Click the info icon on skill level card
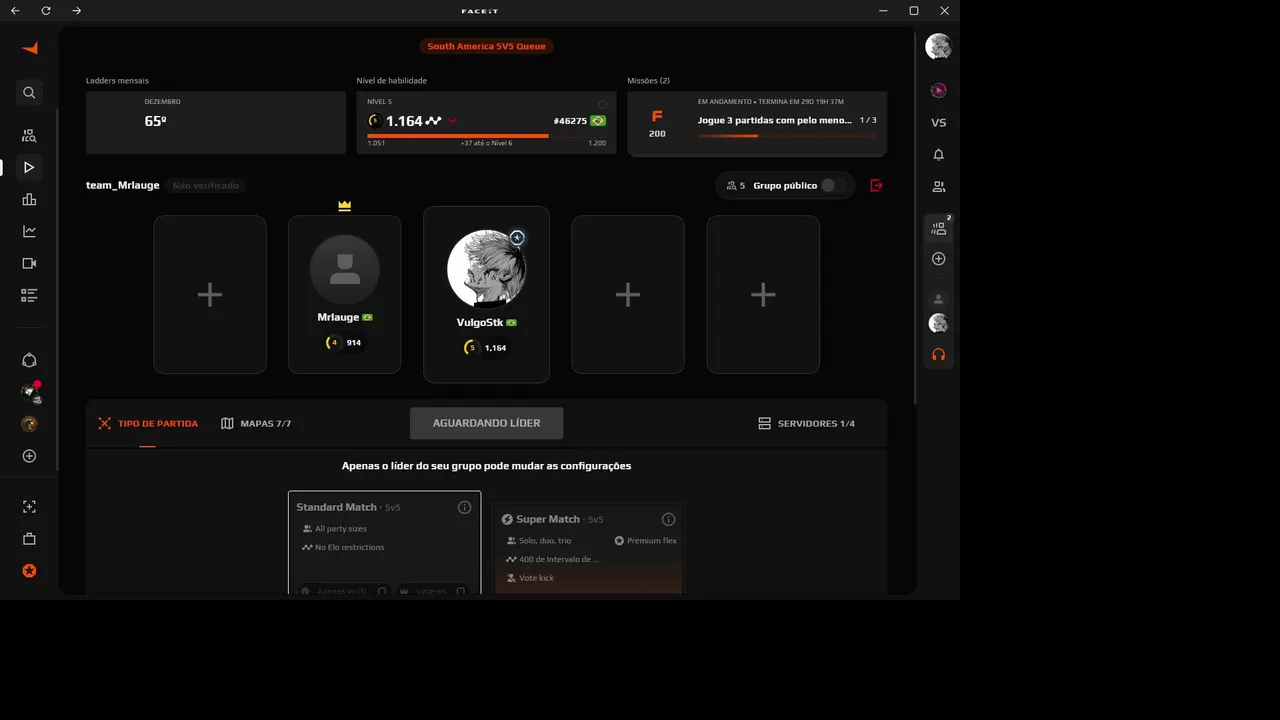This screenshot has height=720, width=1280. (x=603, y=104)
